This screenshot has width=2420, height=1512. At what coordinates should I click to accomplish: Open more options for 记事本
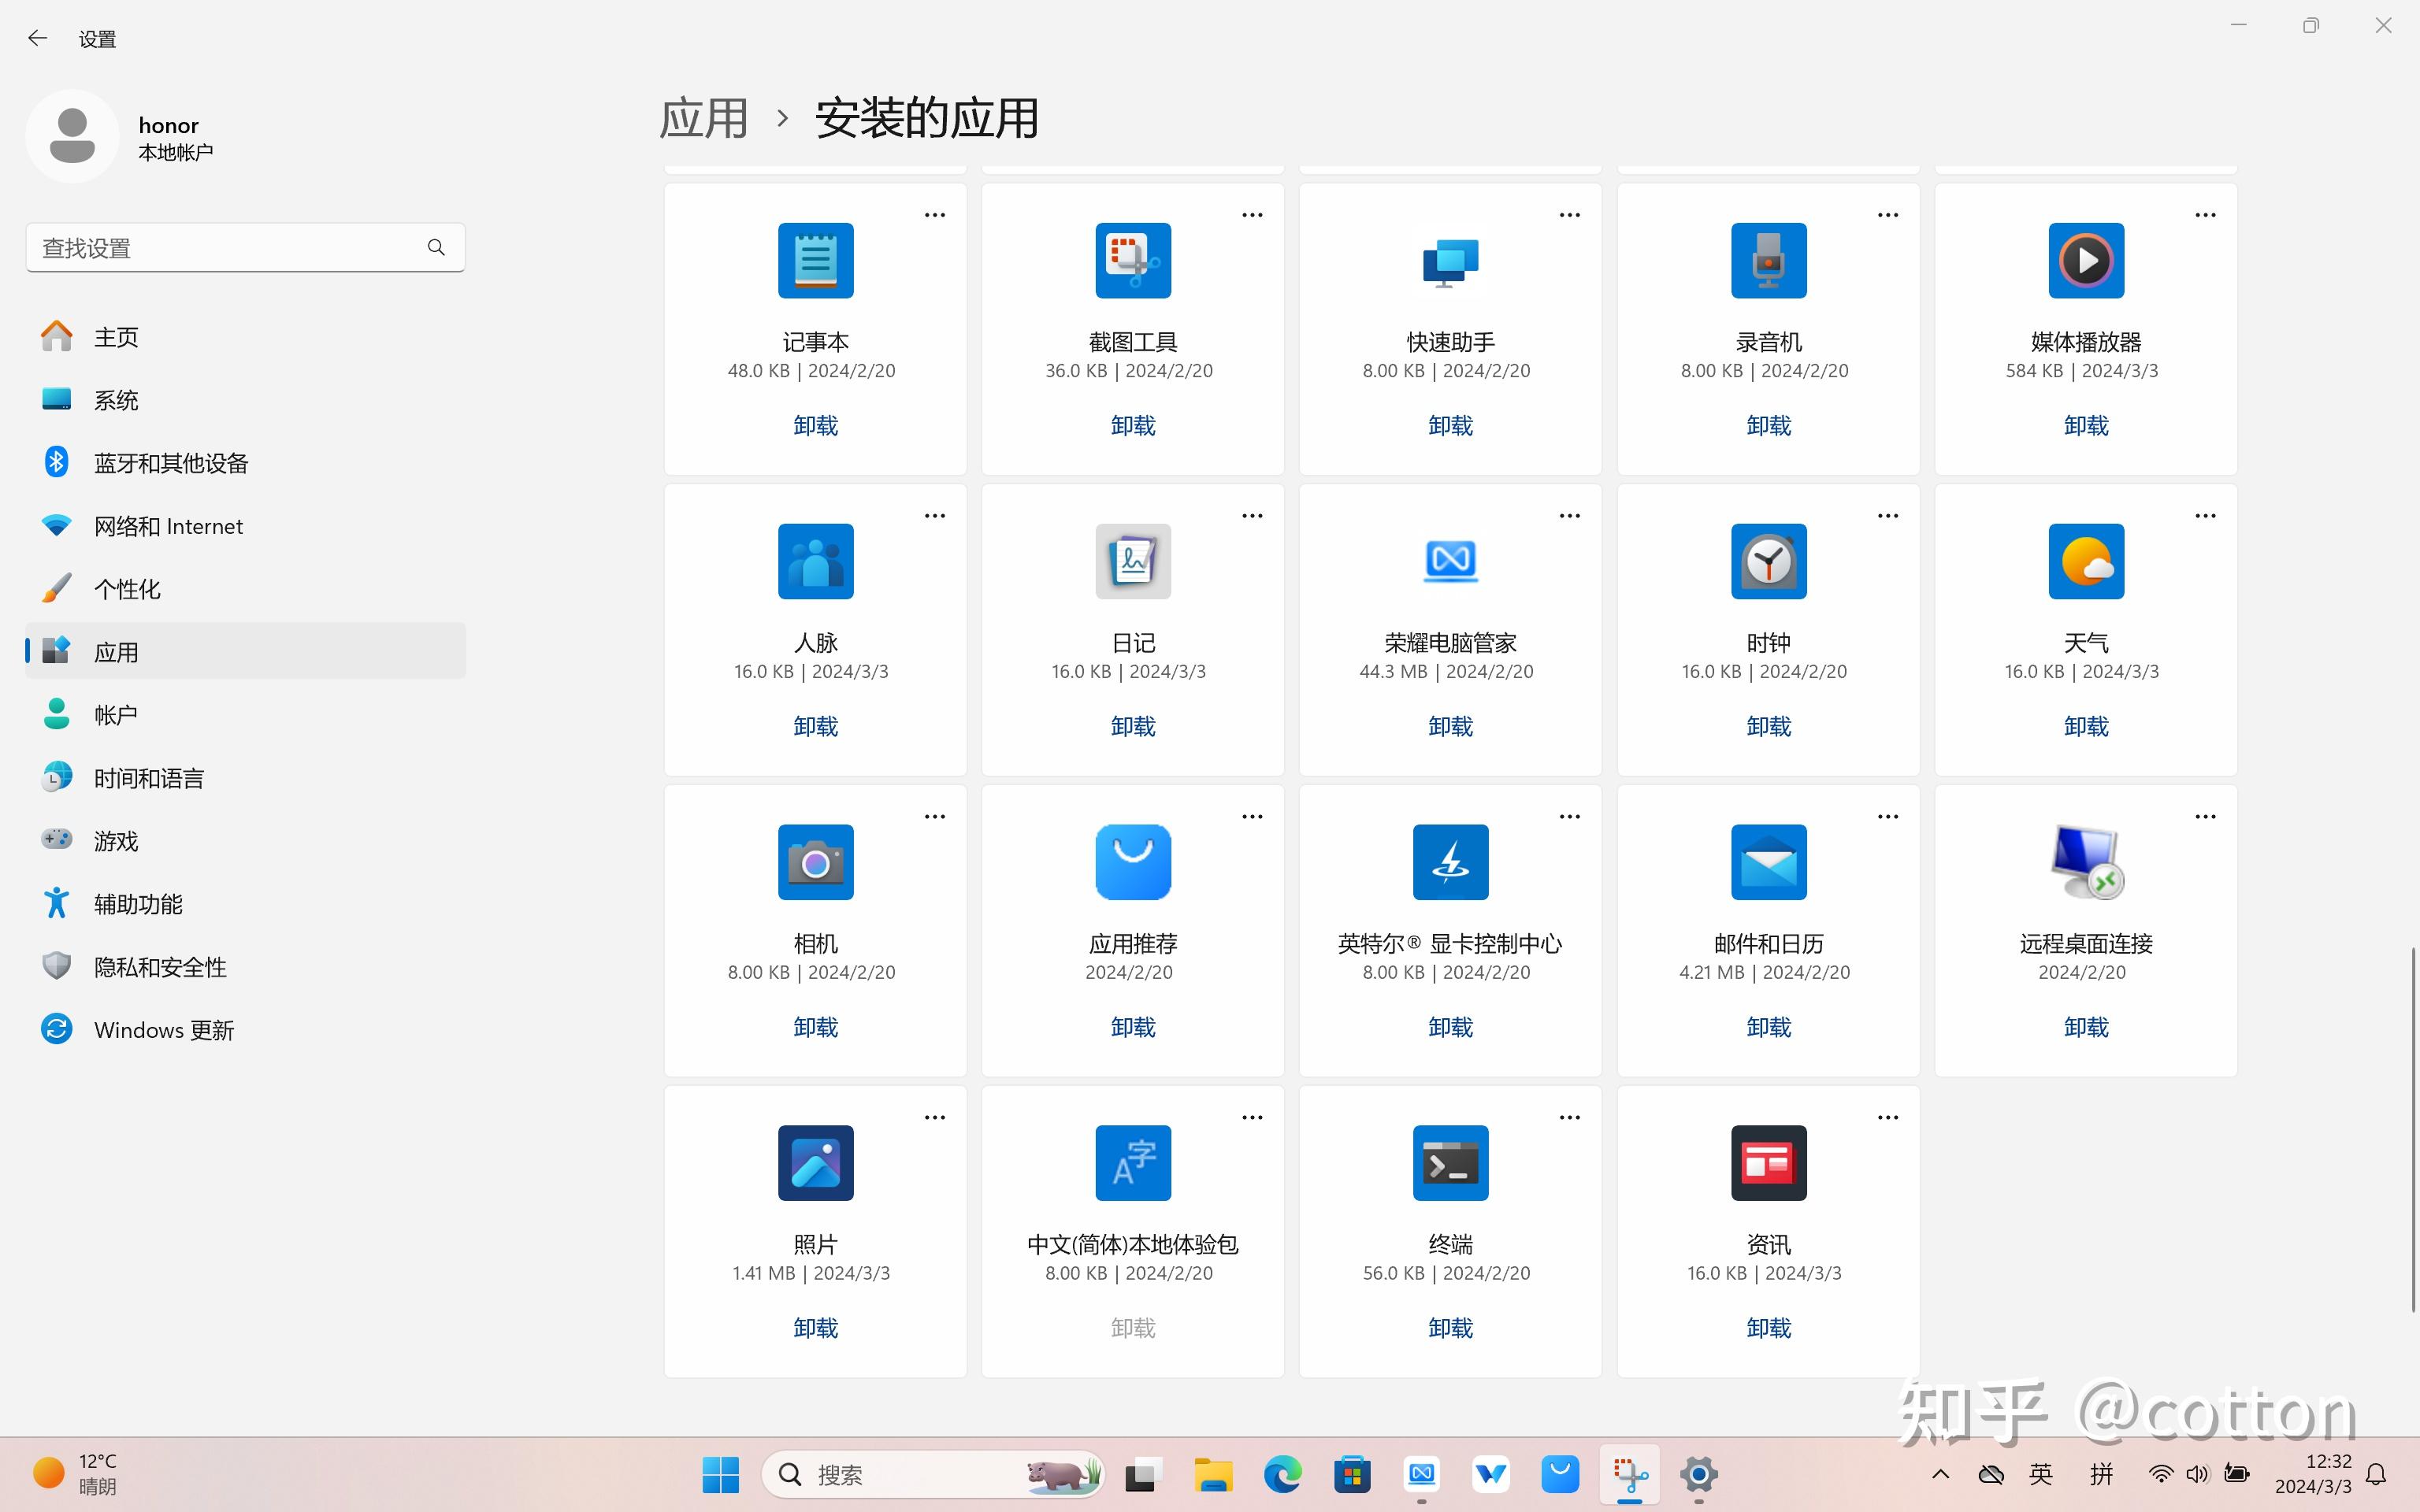coord(934,215)
